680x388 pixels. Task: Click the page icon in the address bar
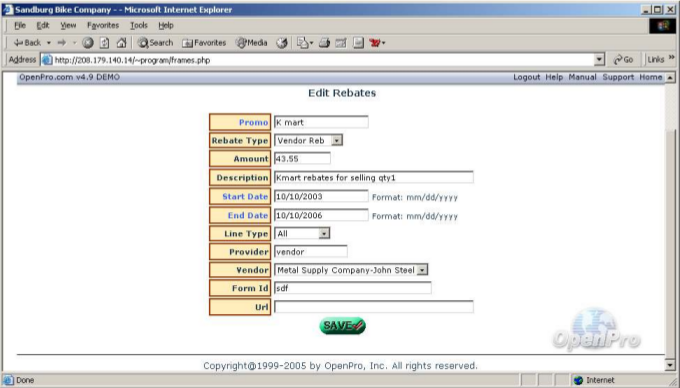click(x=47, y=60)
